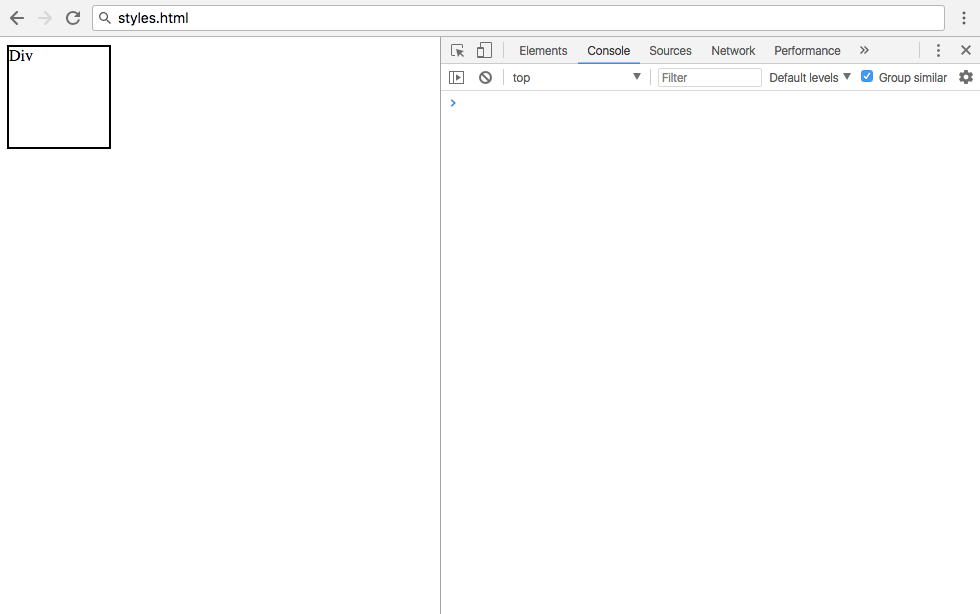The image size is (980, 614).
Task: Open the Performance tab
Action: point(807,51)
